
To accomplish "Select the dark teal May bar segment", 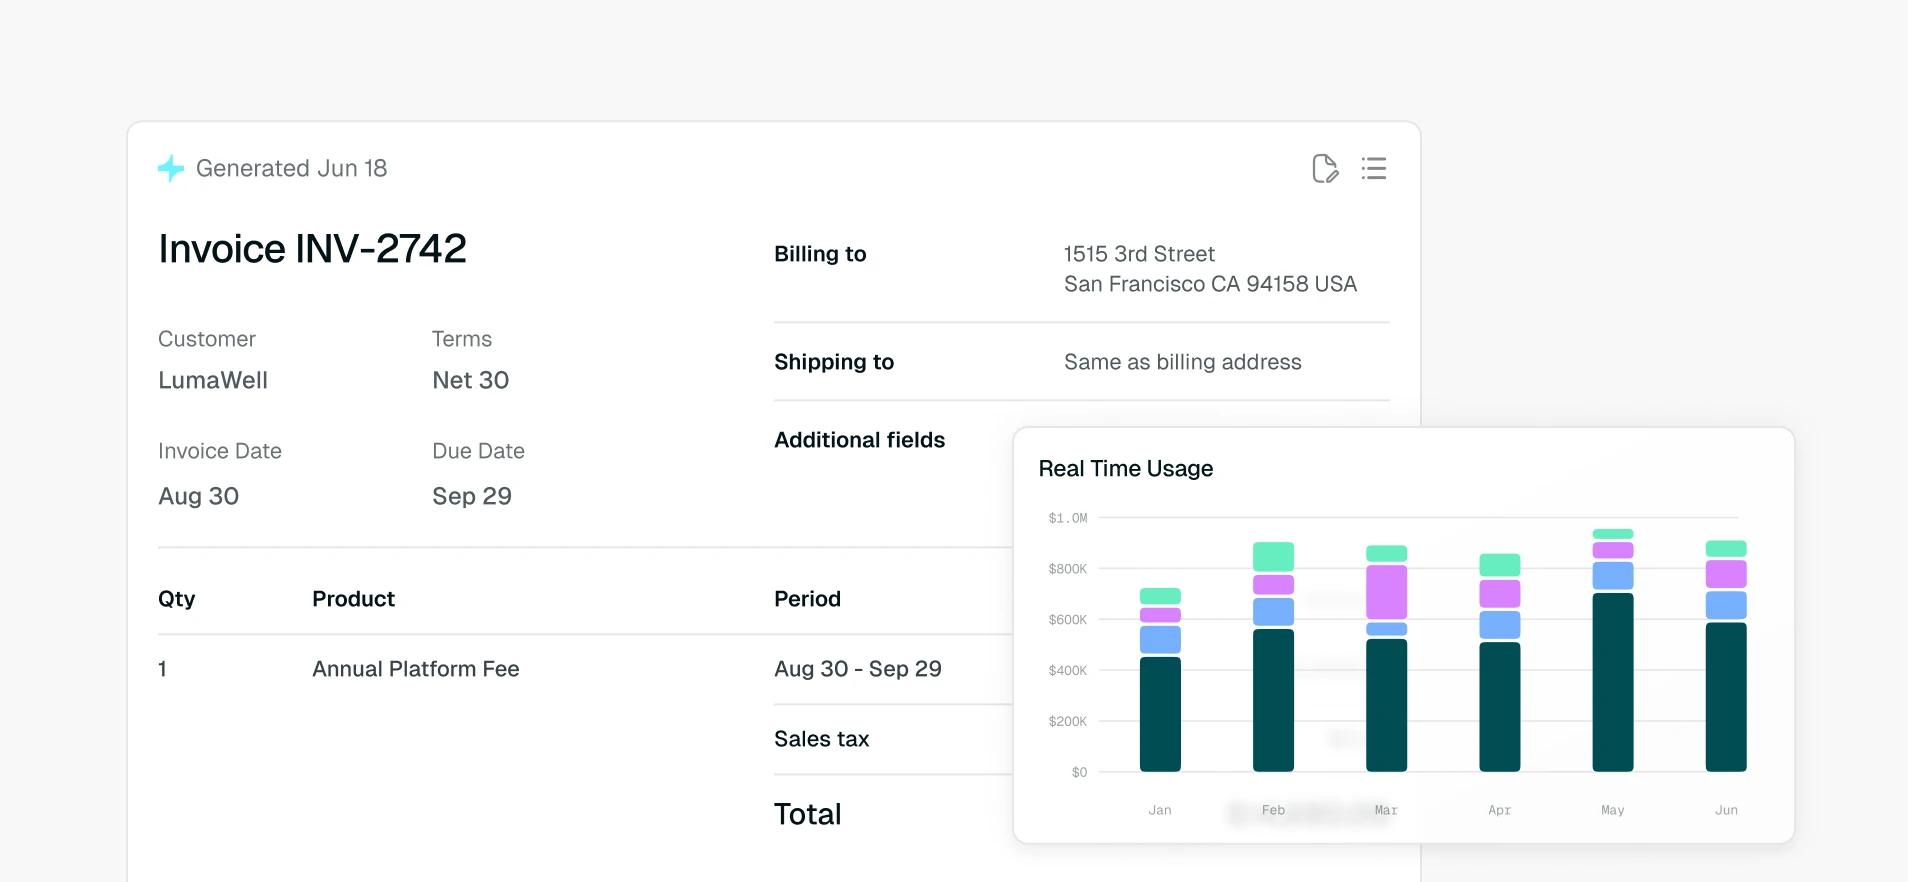I will coord(1612,682).
